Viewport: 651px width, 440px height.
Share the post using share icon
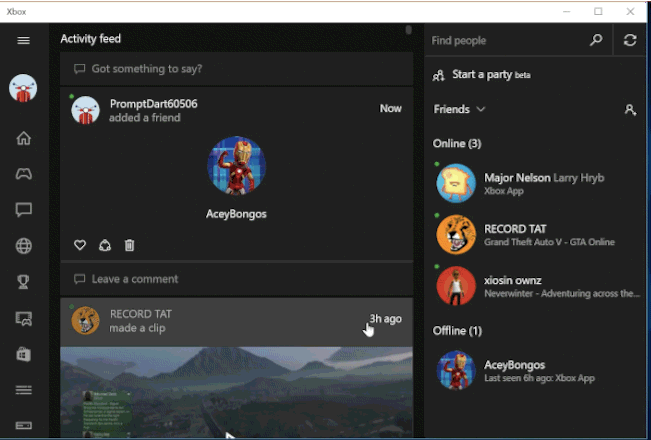click(x=105, y=245)
